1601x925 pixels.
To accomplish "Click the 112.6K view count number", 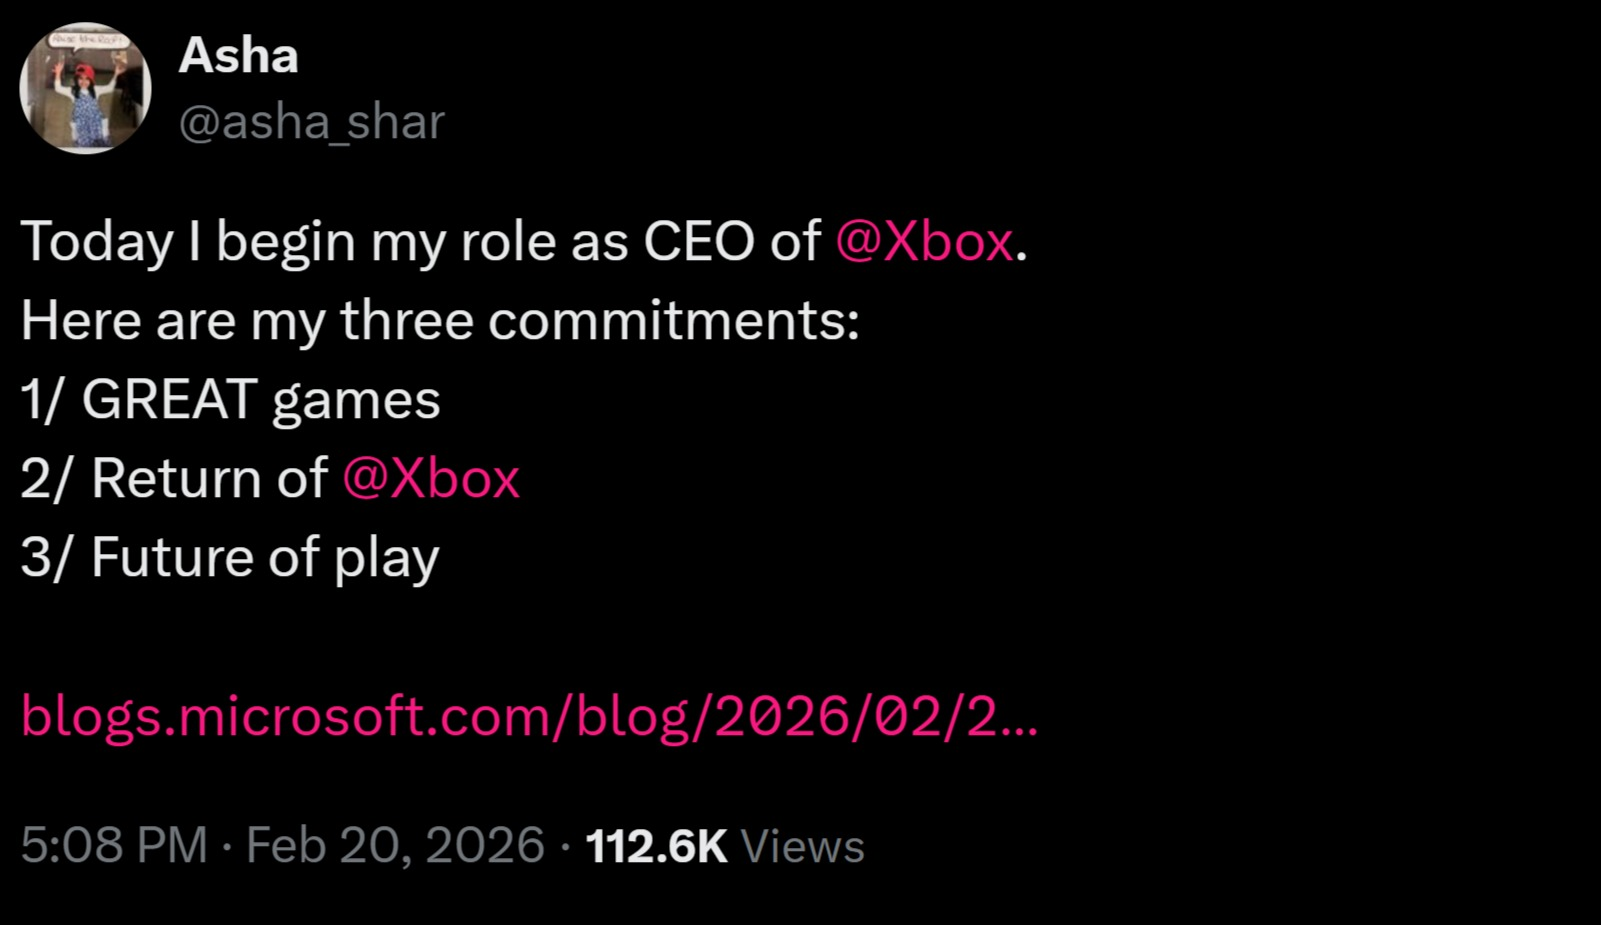I will (x=656, y=846).
